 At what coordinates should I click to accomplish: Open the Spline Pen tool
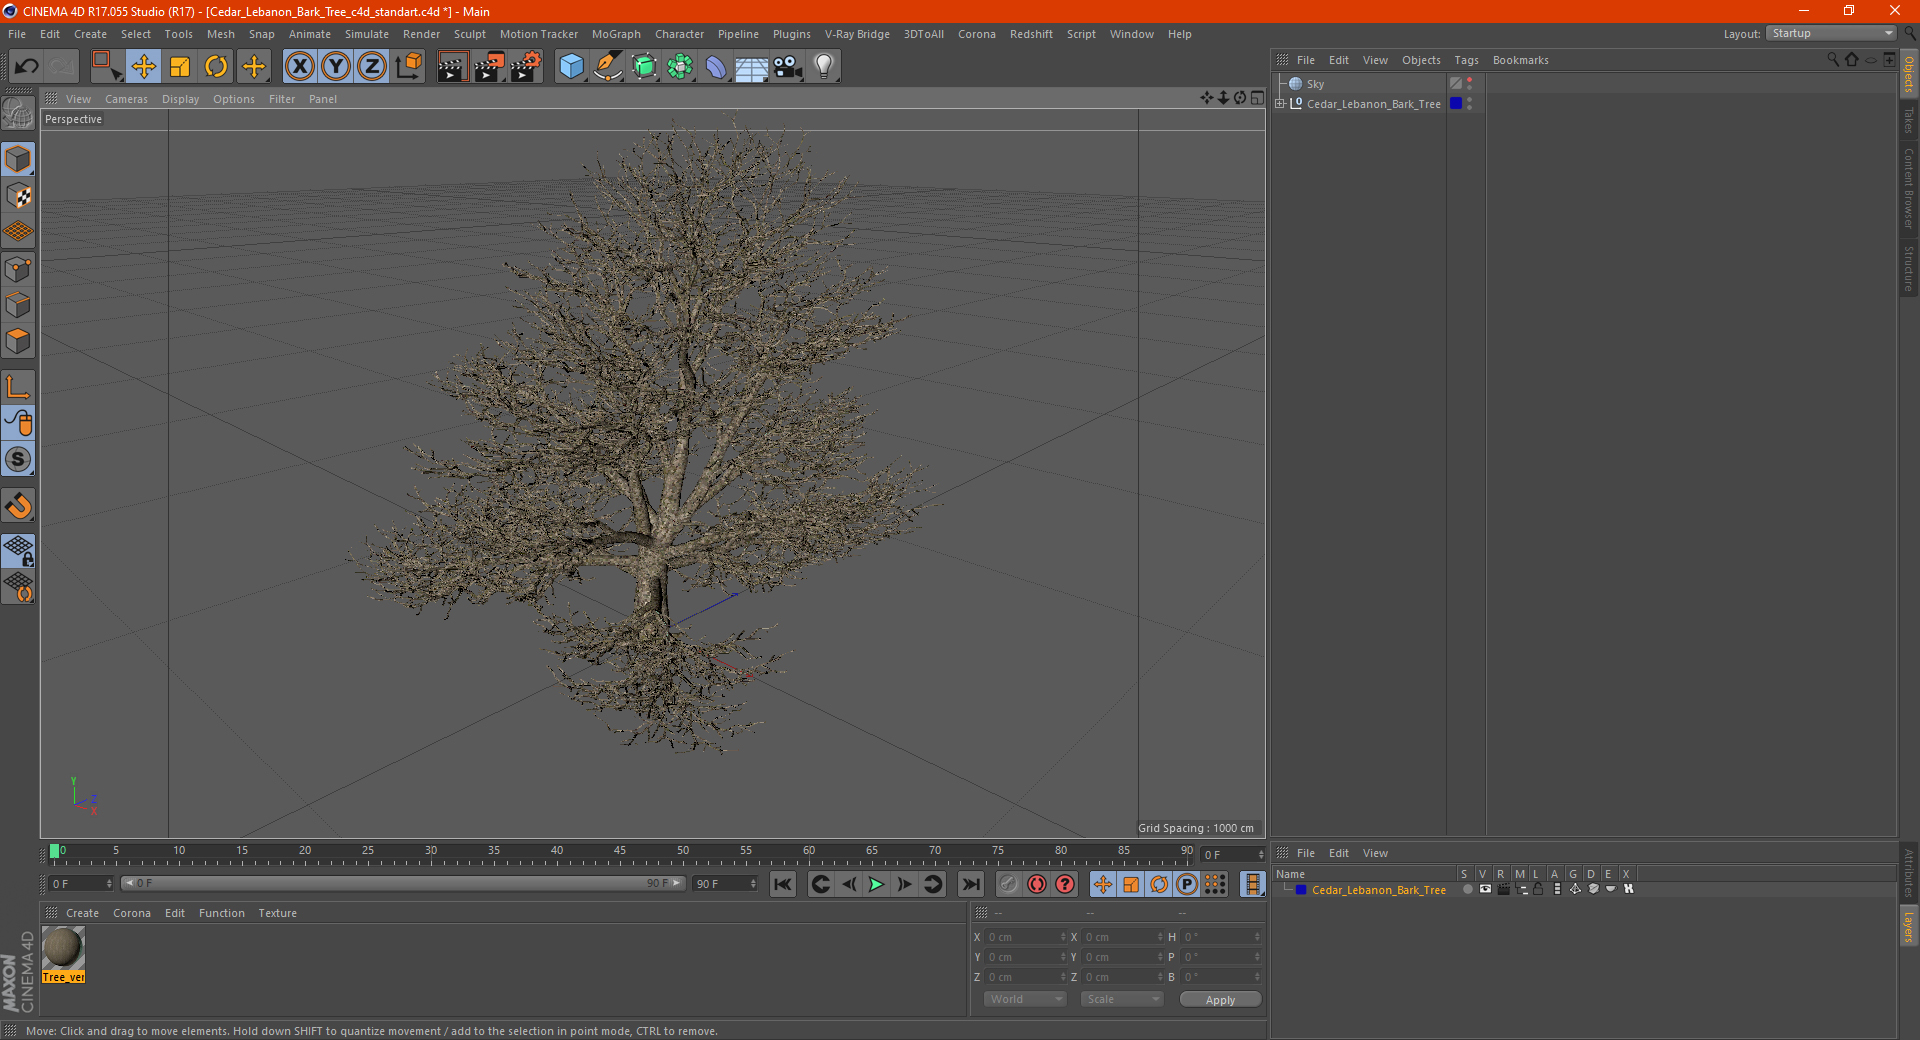click(x=608, y=67)
